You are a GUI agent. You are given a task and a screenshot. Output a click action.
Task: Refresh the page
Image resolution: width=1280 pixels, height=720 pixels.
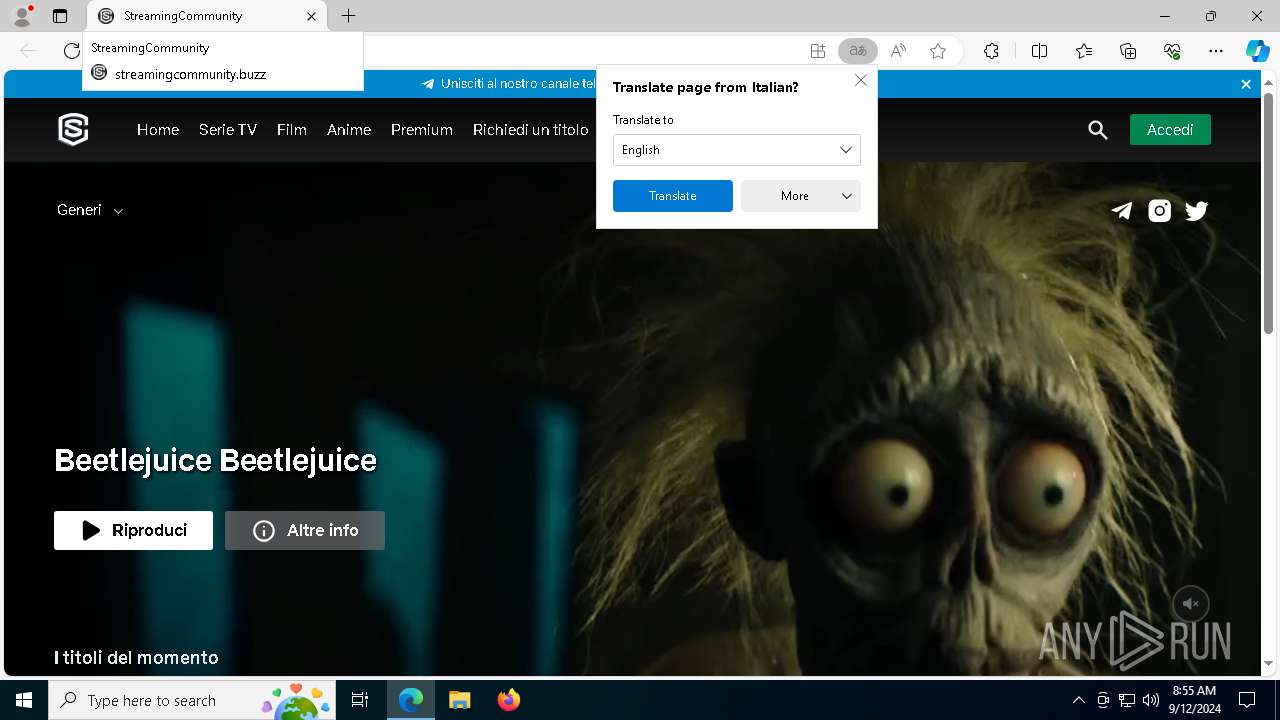pyautogui.click(x=71, y=51)
